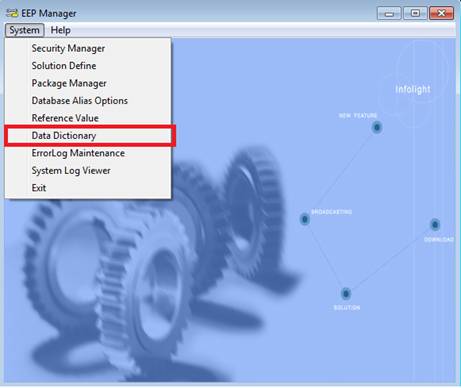The image size is (461, 388).
Task: Click the BROADCASTING node dot
Action: point(304,219)
